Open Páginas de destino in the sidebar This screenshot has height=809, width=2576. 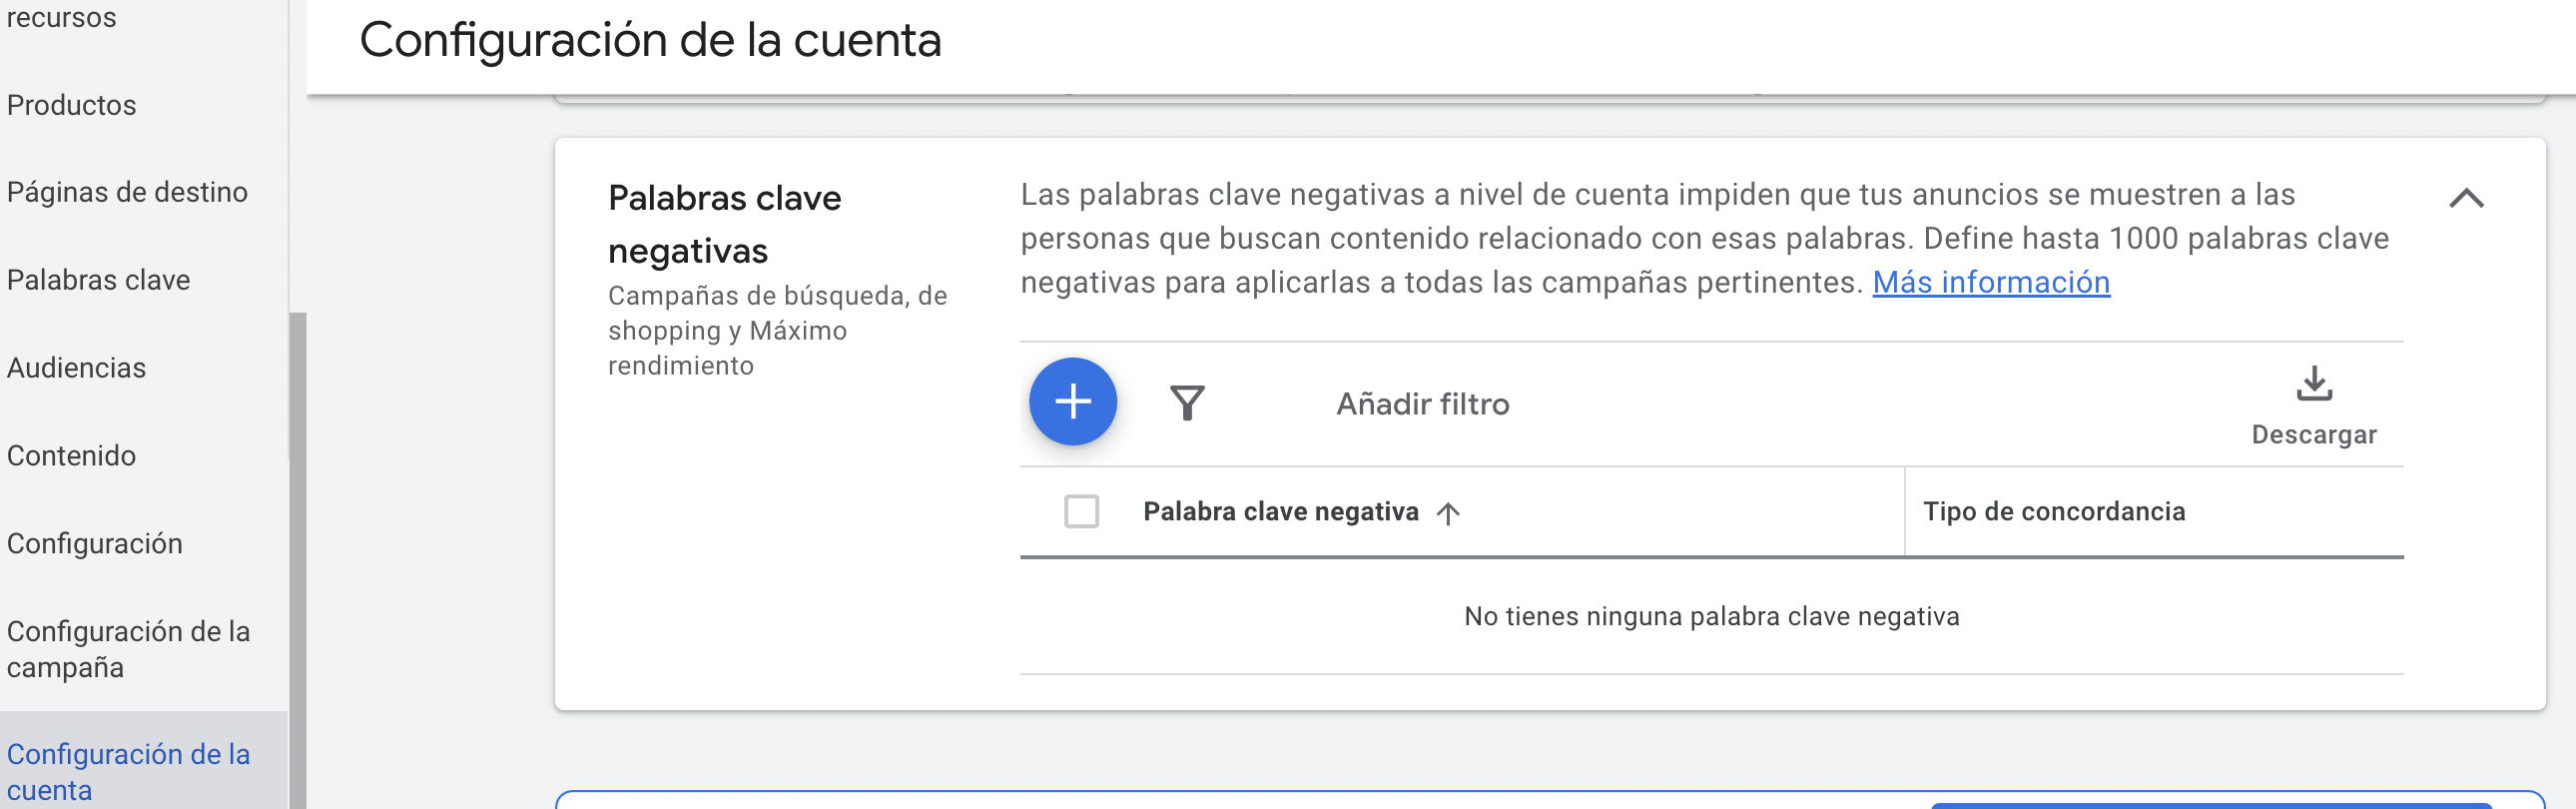pos(127,192)
